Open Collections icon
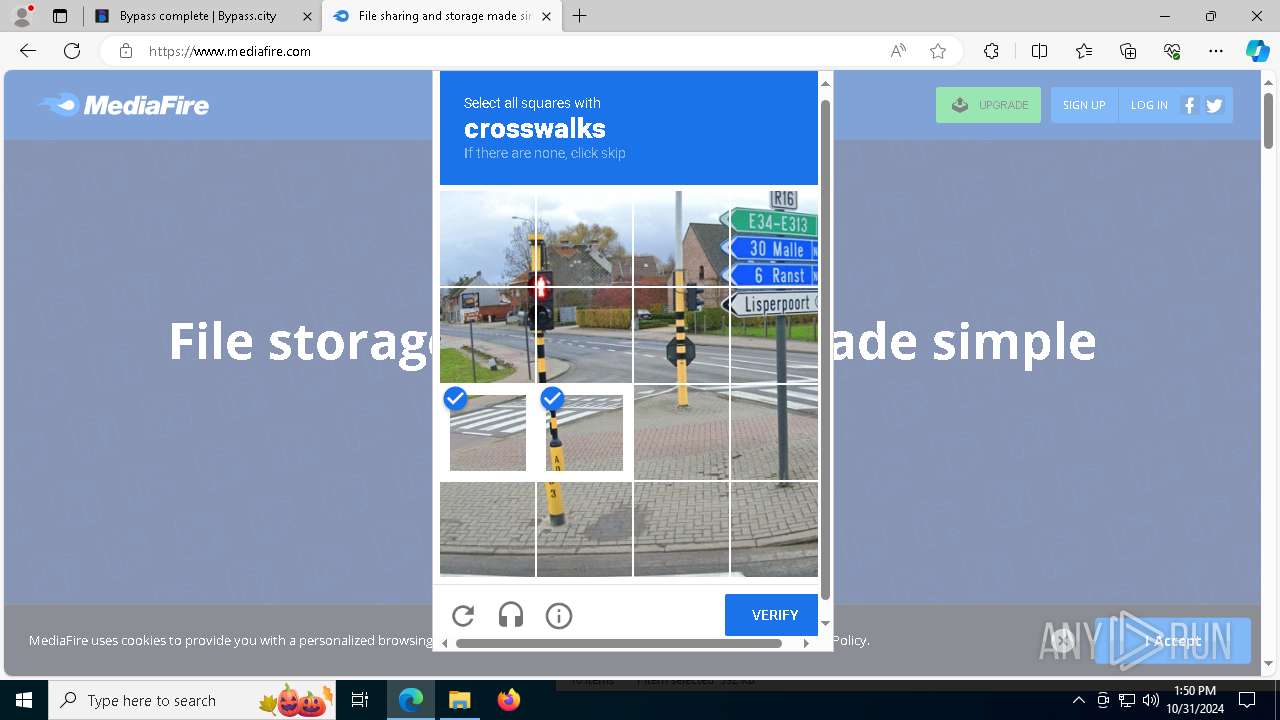The height and width of the screenshot is (720, 1280). 1128,51
